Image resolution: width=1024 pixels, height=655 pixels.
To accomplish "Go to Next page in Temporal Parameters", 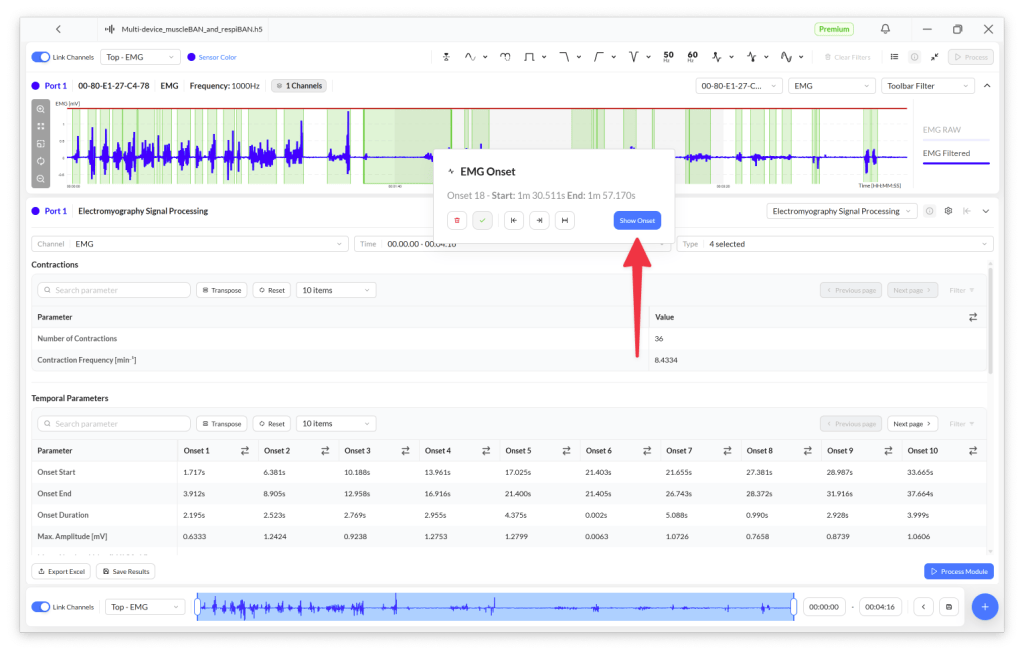I will tap(912, 424).
